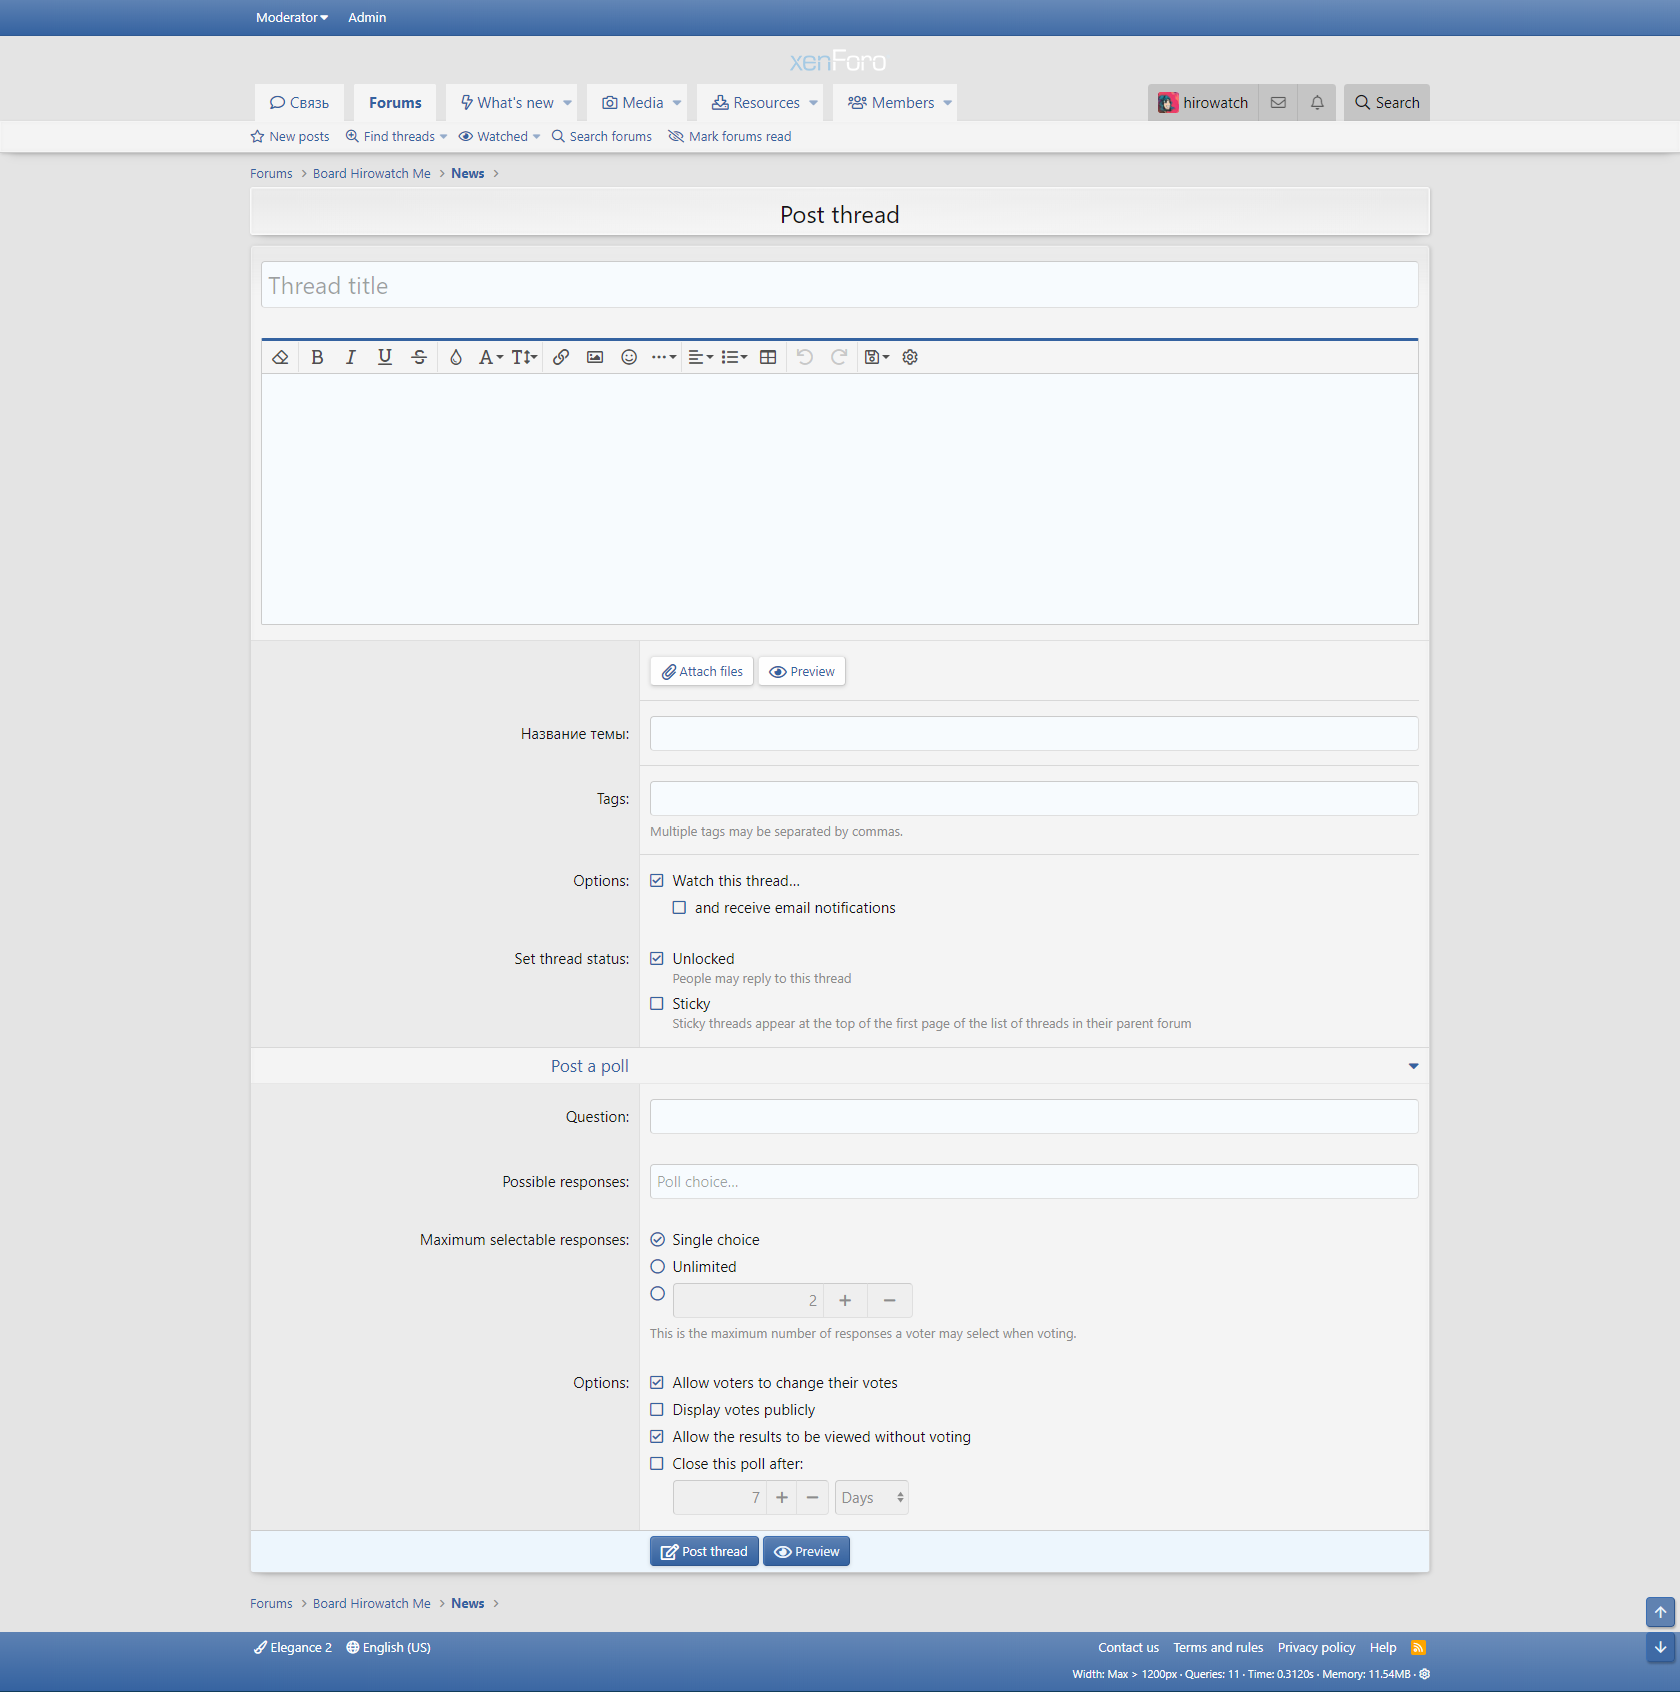1680x1692 pixels.
Task: Click into the Thread title field
Action: pos(839,286)
